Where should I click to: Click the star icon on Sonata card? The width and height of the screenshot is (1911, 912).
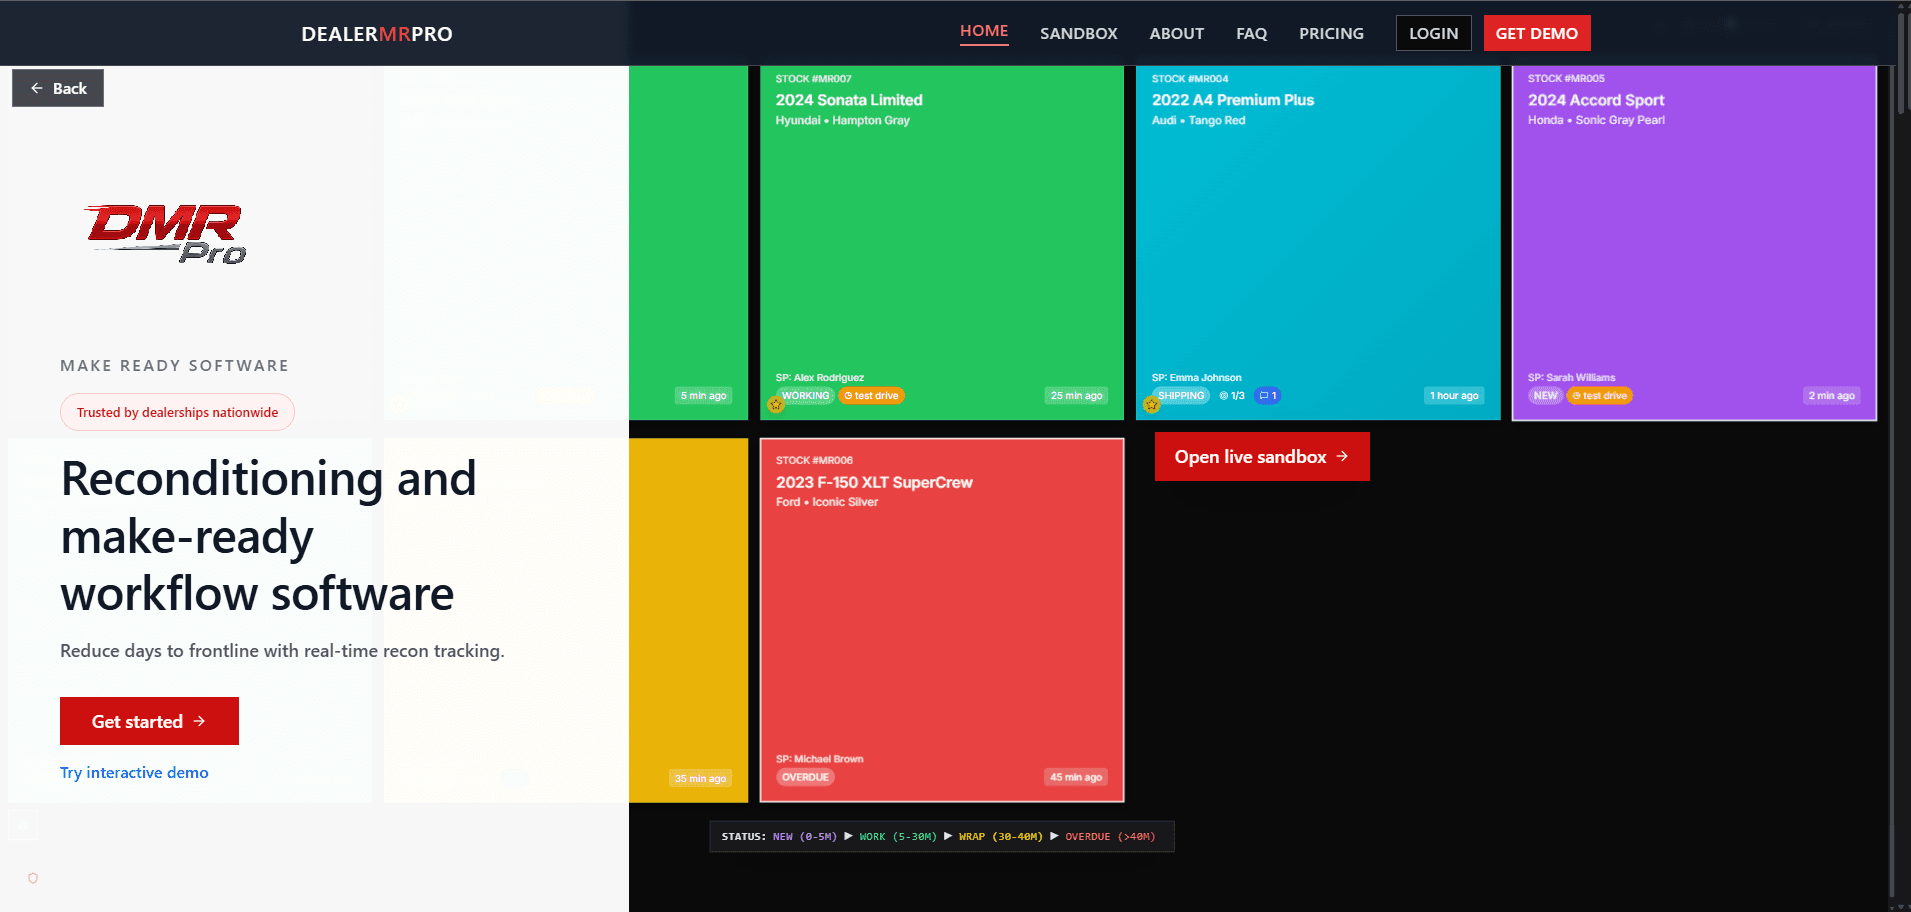point(776,405)
